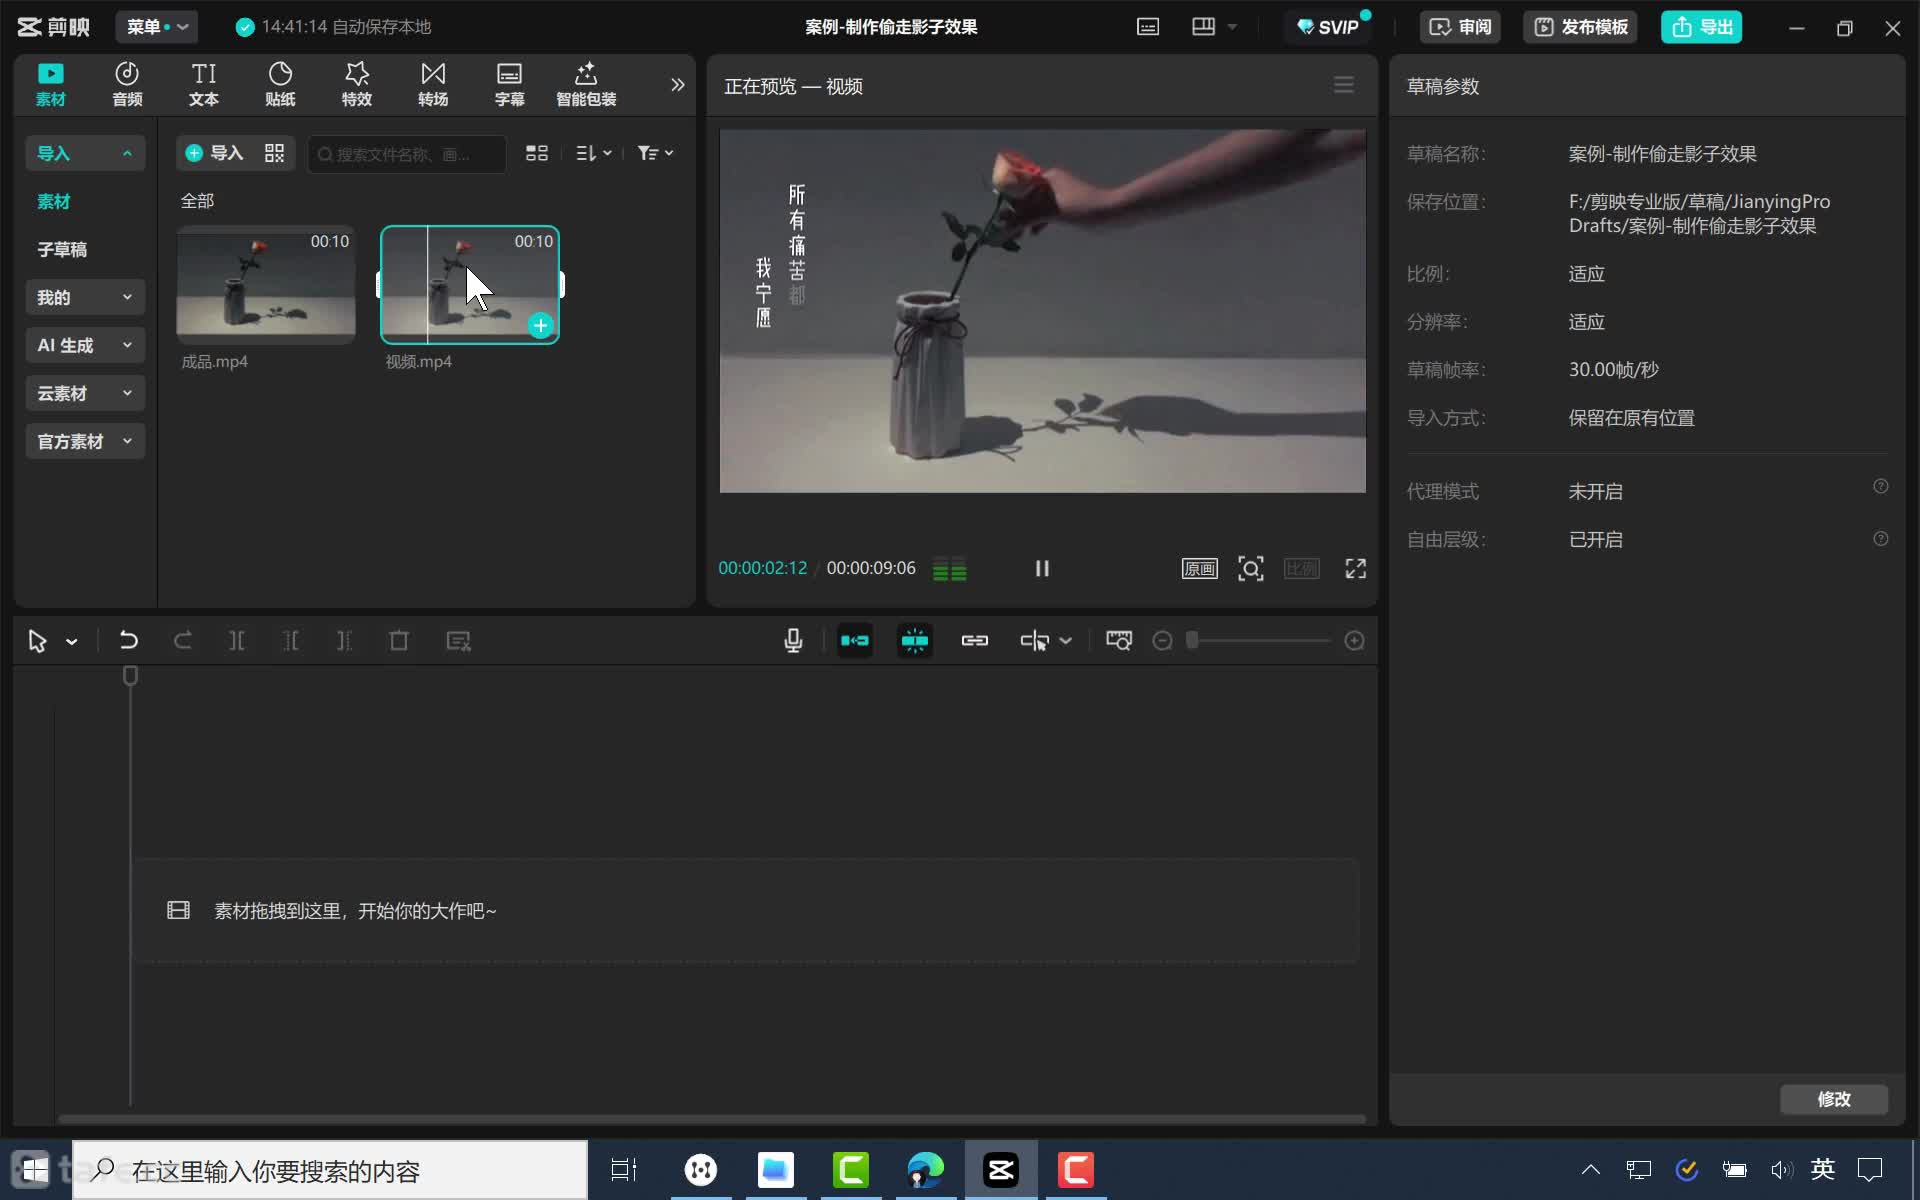Pause the preview playback
This screenshot has width=1920, height=1200.
[1042, 568]
